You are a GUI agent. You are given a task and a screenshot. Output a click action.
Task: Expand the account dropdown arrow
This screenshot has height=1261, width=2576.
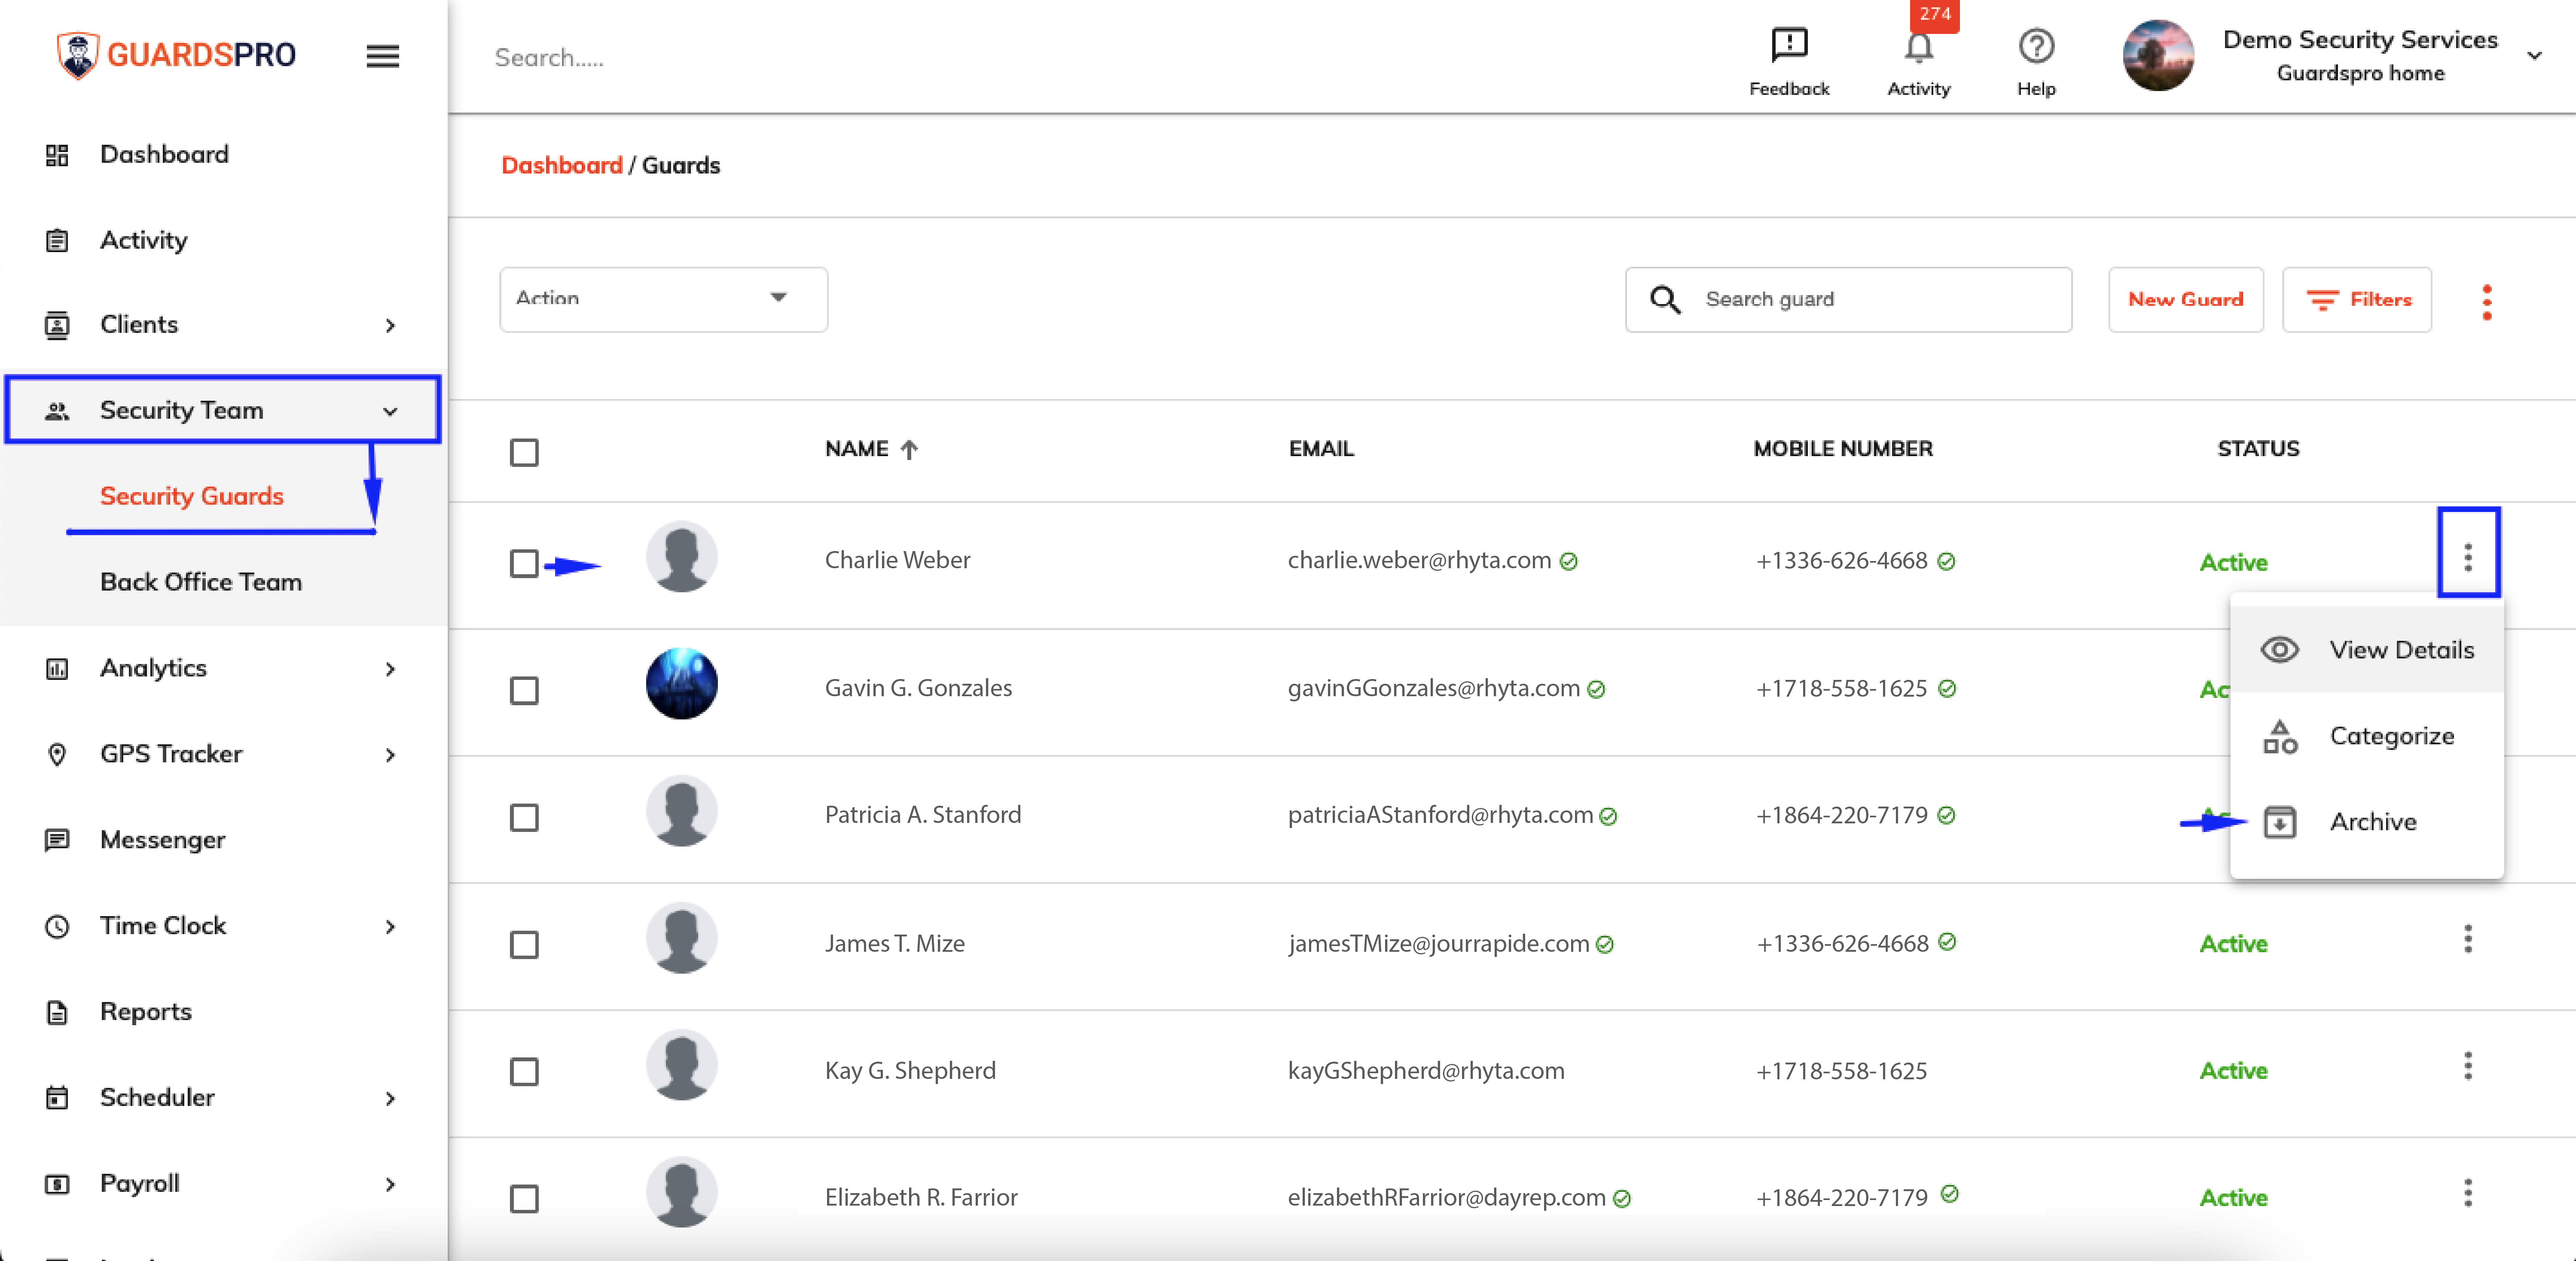tap(2534, 56)
